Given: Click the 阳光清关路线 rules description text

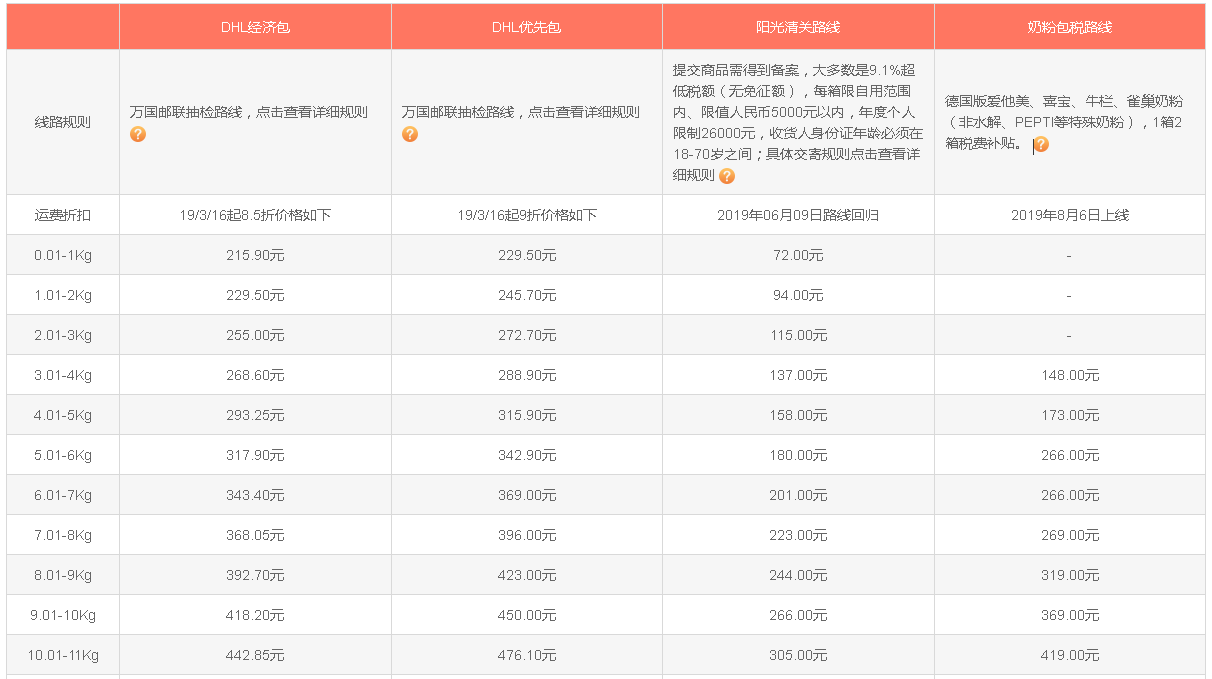Looking at the screenshot, I should coord(797,112).
